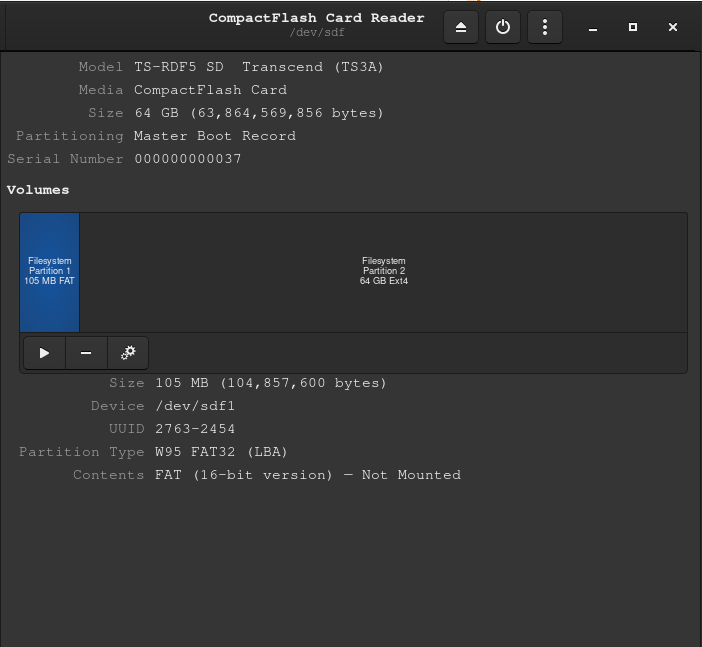Maximize the Disks window
The width and height of the screenshot is (702, 647).
[633, 28]
